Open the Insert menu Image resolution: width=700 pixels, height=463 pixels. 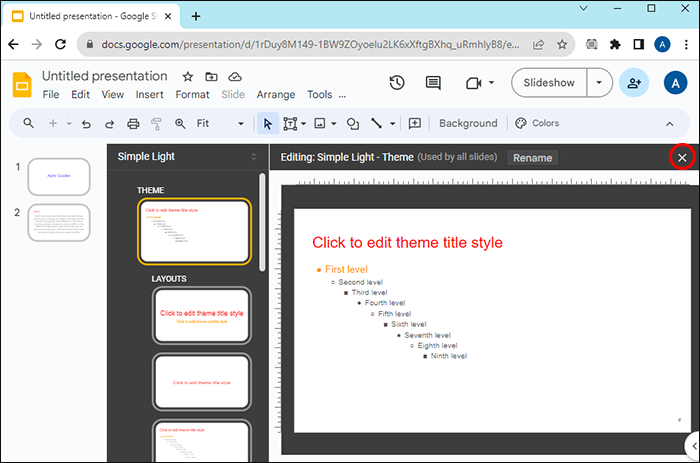[x=150, y=95]
